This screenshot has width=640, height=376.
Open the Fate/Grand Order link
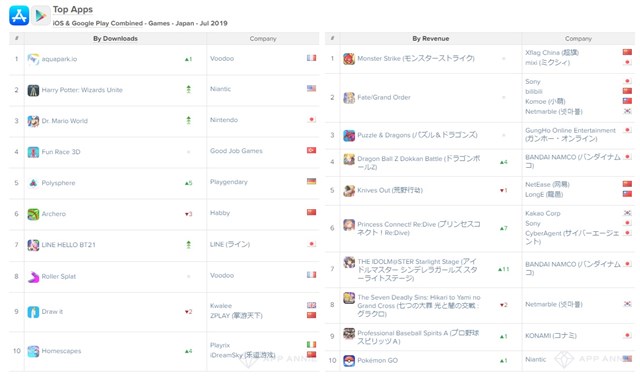(x=384, y=97)
